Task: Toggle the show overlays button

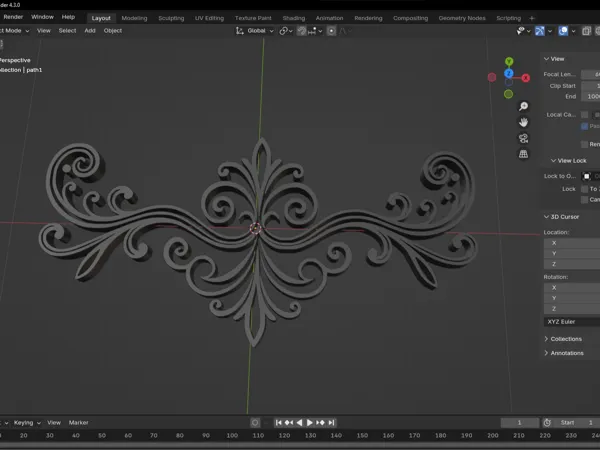Action: pos(563,31)
